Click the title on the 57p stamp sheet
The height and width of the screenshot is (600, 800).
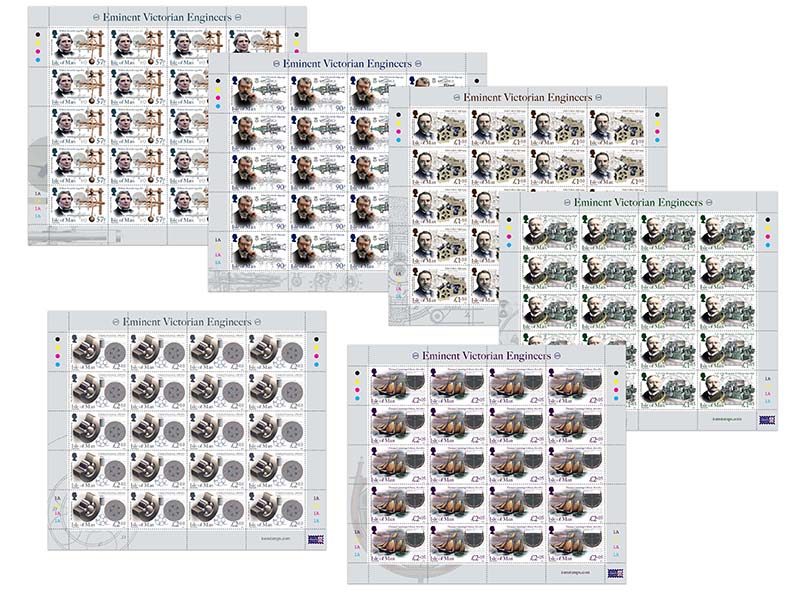(167, 17)
